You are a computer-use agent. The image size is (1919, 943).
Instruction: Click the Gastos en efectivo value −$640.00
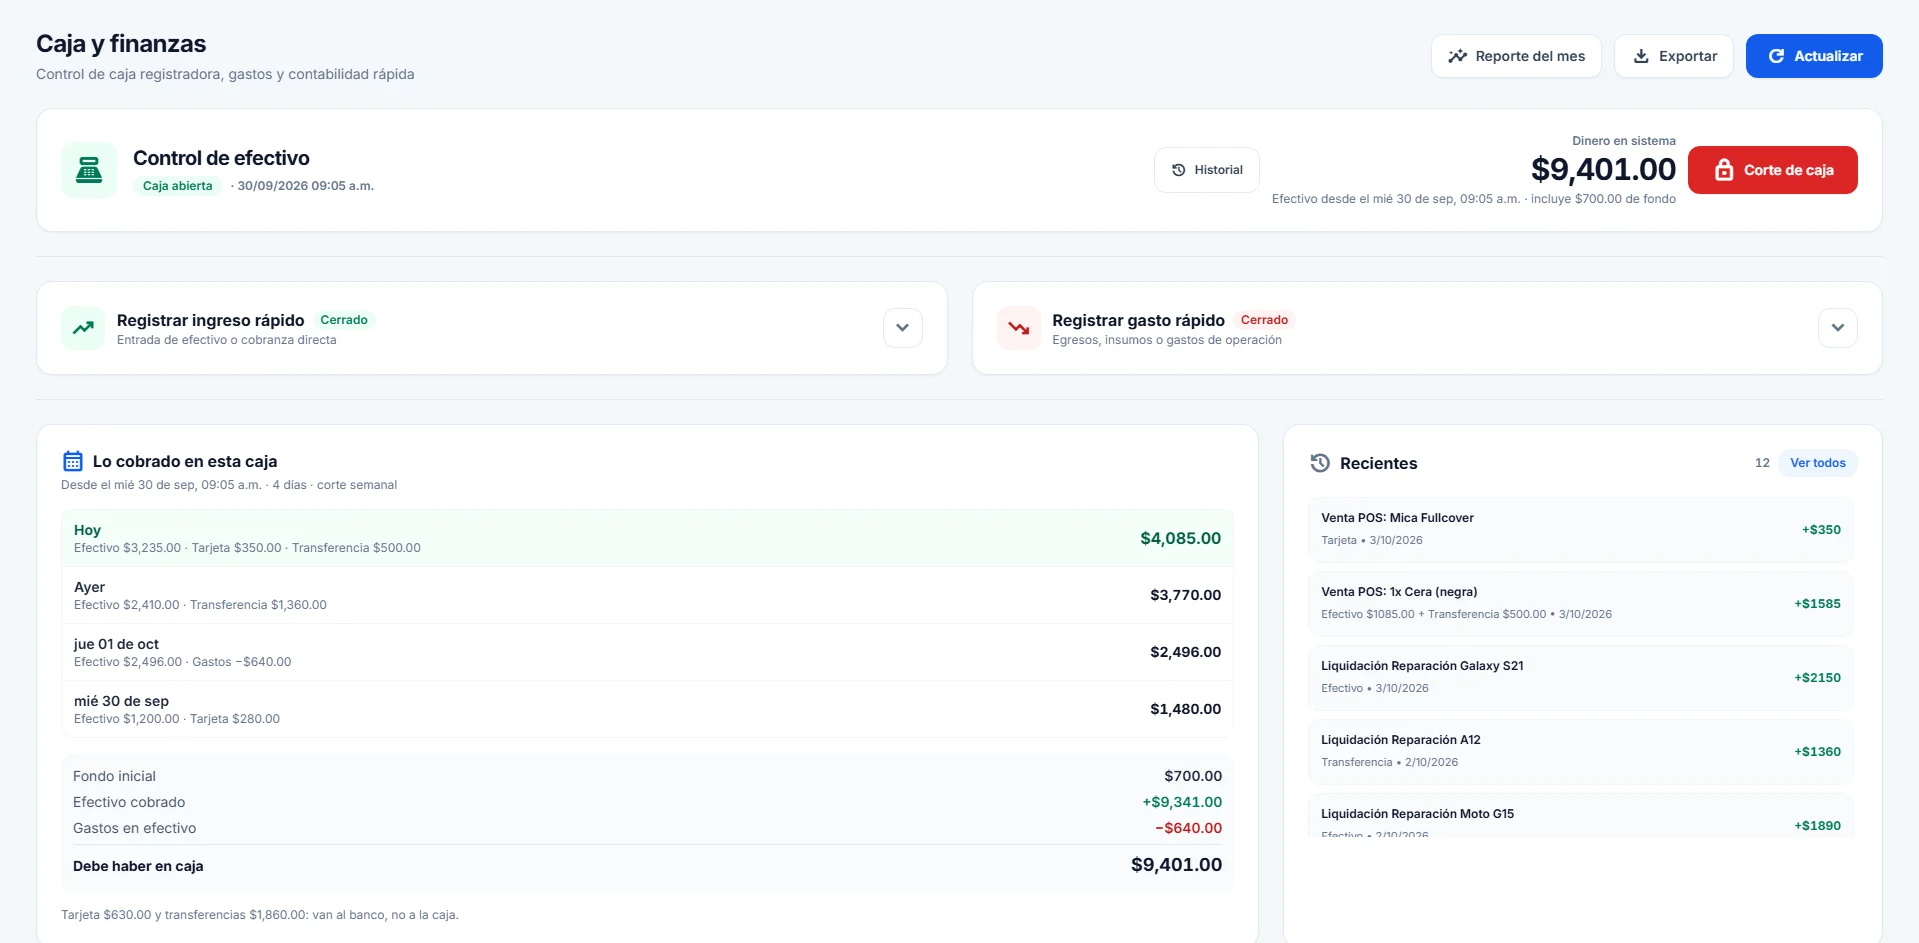click(x=1188, y=828)
